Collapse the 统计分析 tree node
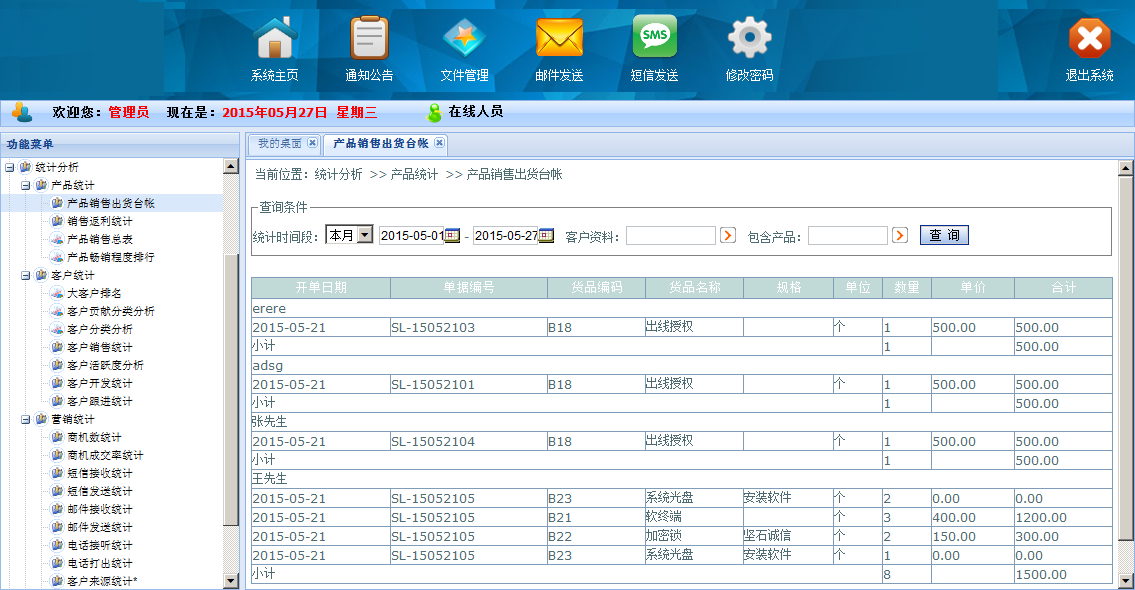This screenshot has height=590, width=1135. [x=10, y=167]
